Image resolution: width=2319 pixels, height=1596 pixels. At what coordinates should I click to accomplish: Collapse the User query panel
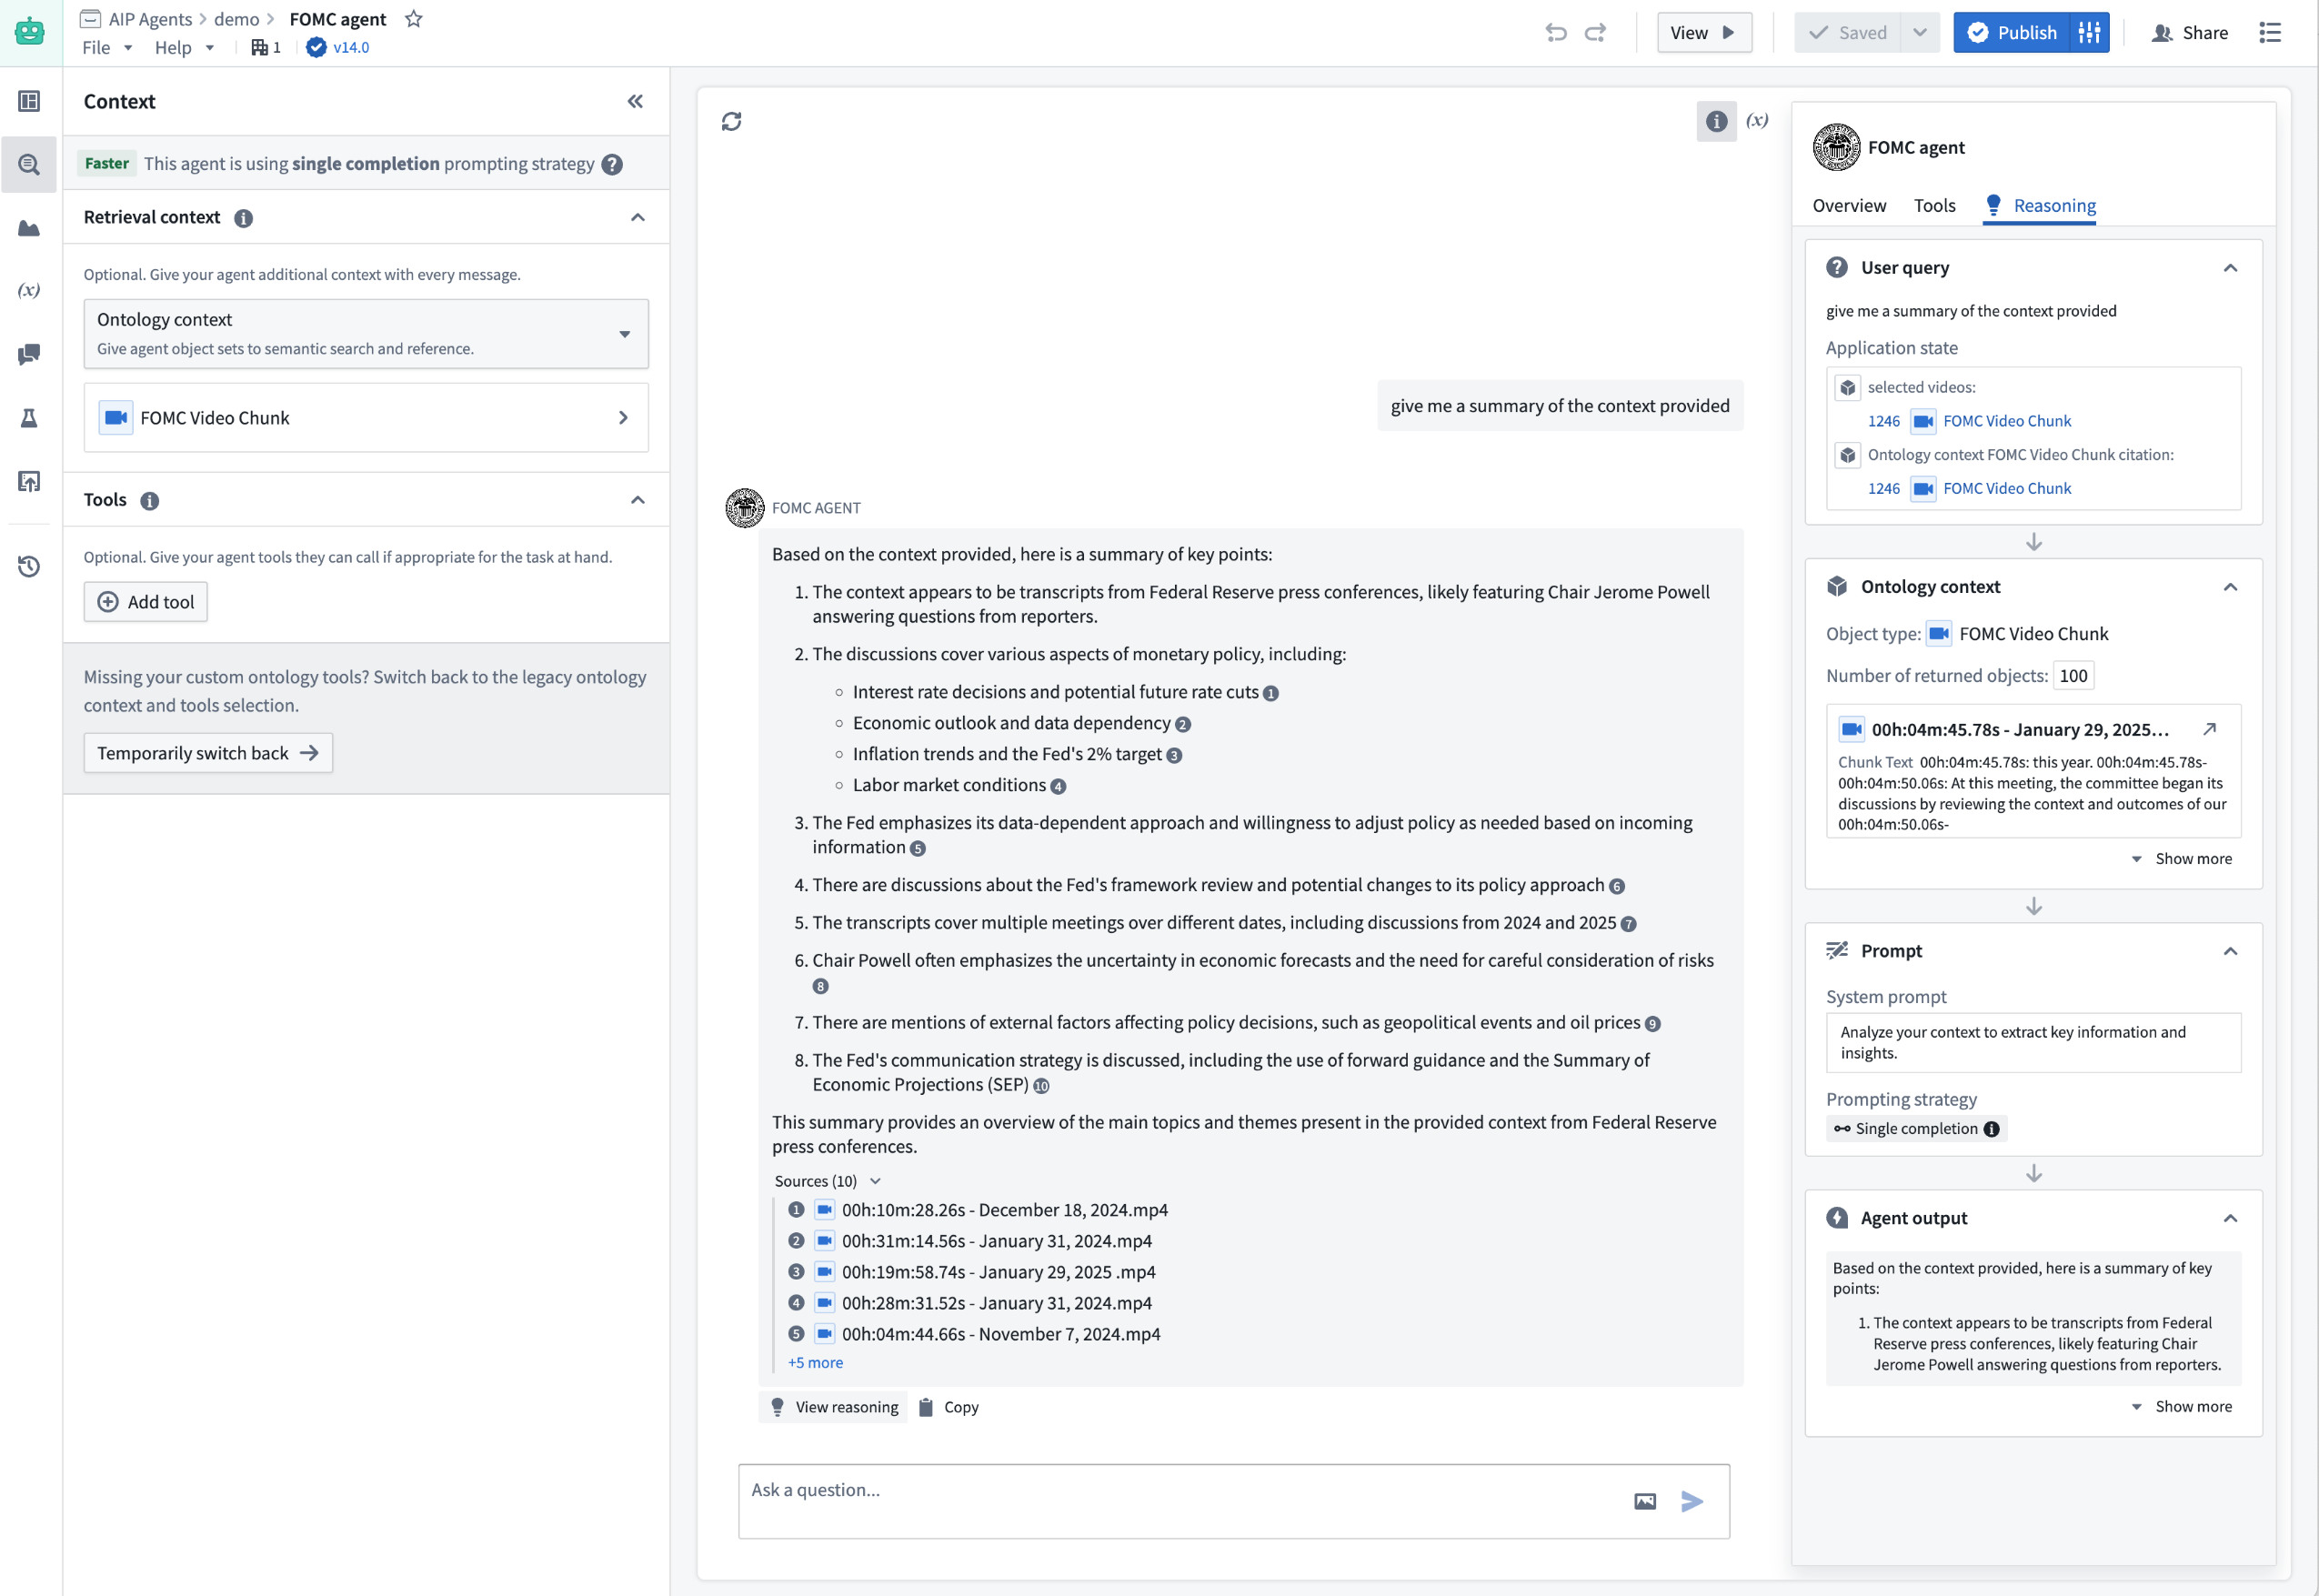click(x=2230, y=267)
